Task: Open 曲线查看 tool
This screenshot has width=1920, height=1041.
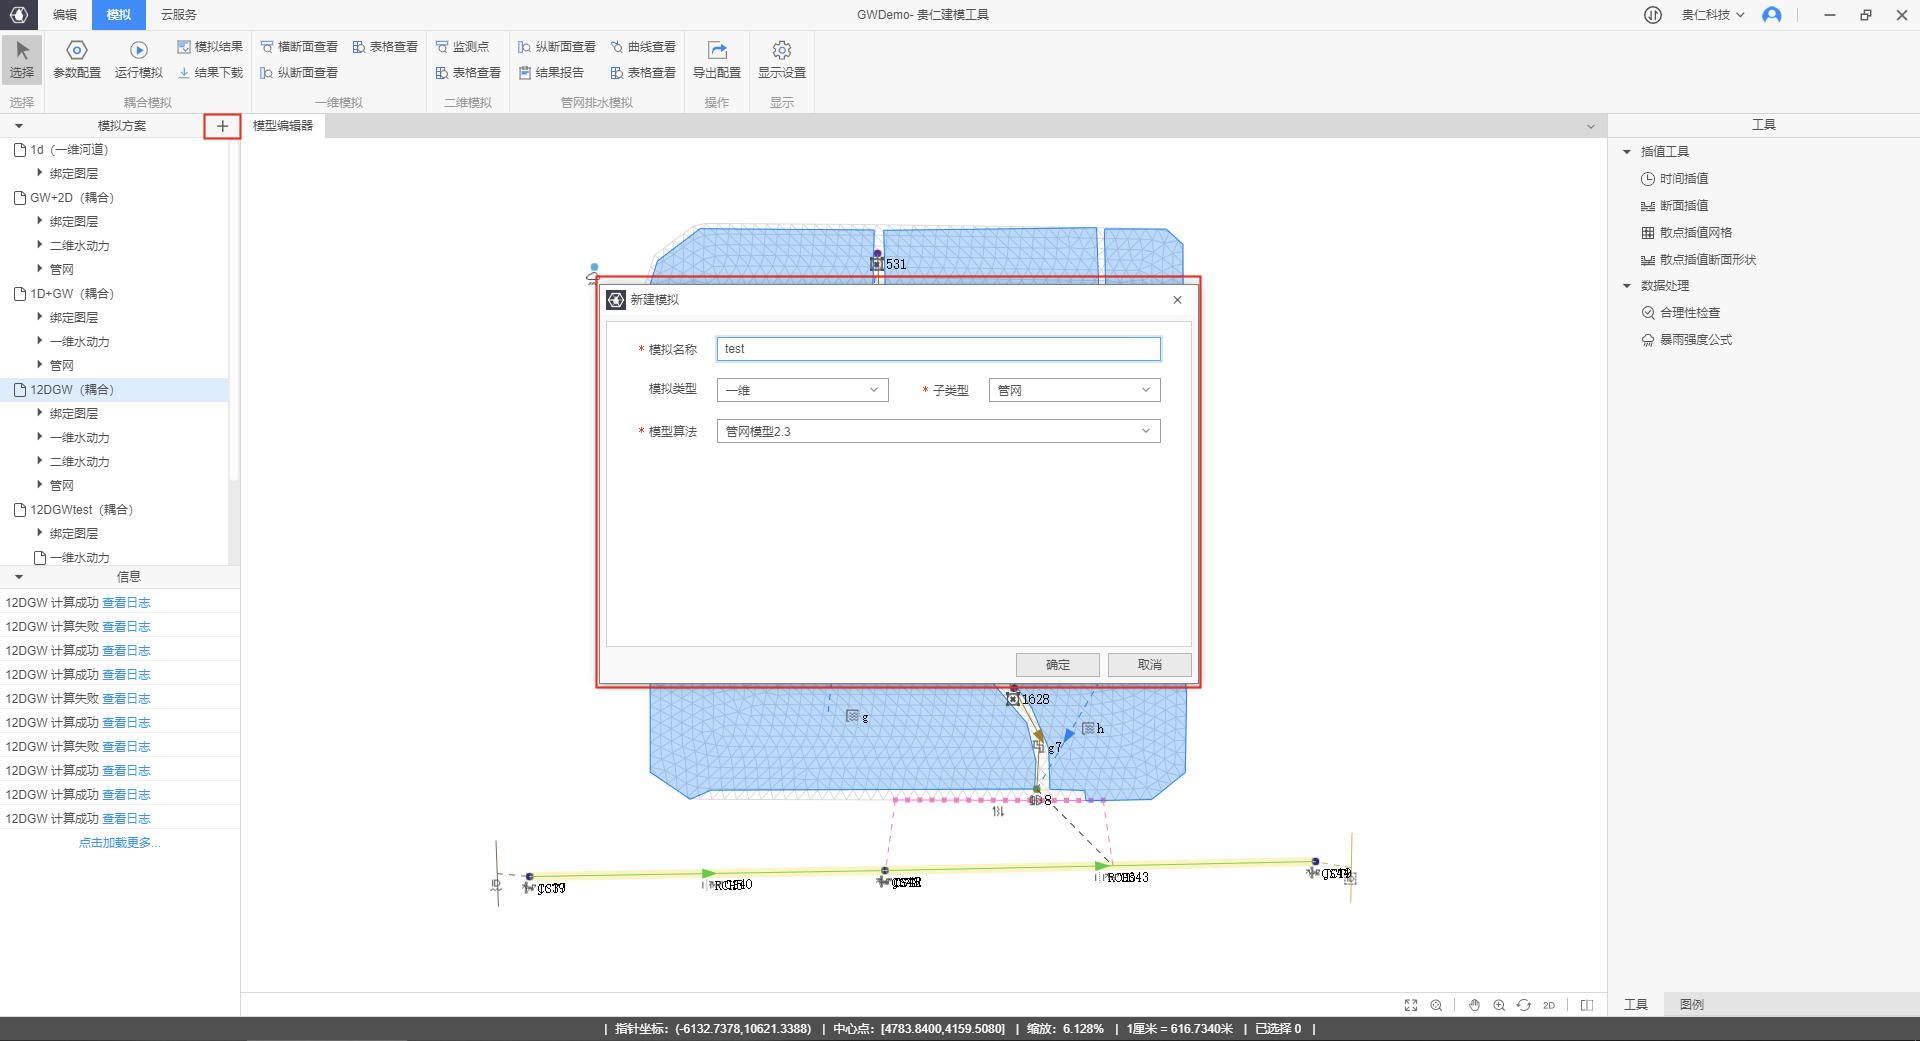Action: click(643, 47)
